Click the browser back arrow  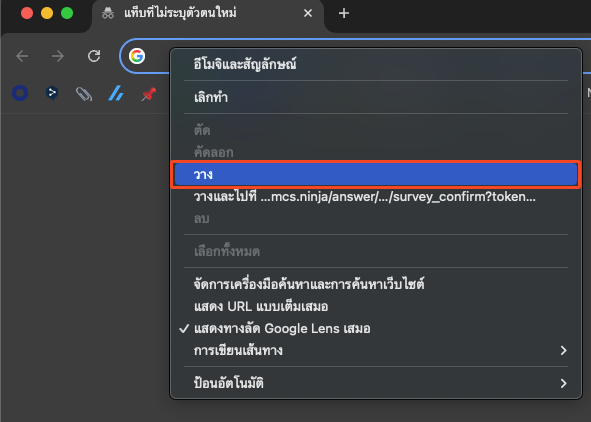[22, 56]
